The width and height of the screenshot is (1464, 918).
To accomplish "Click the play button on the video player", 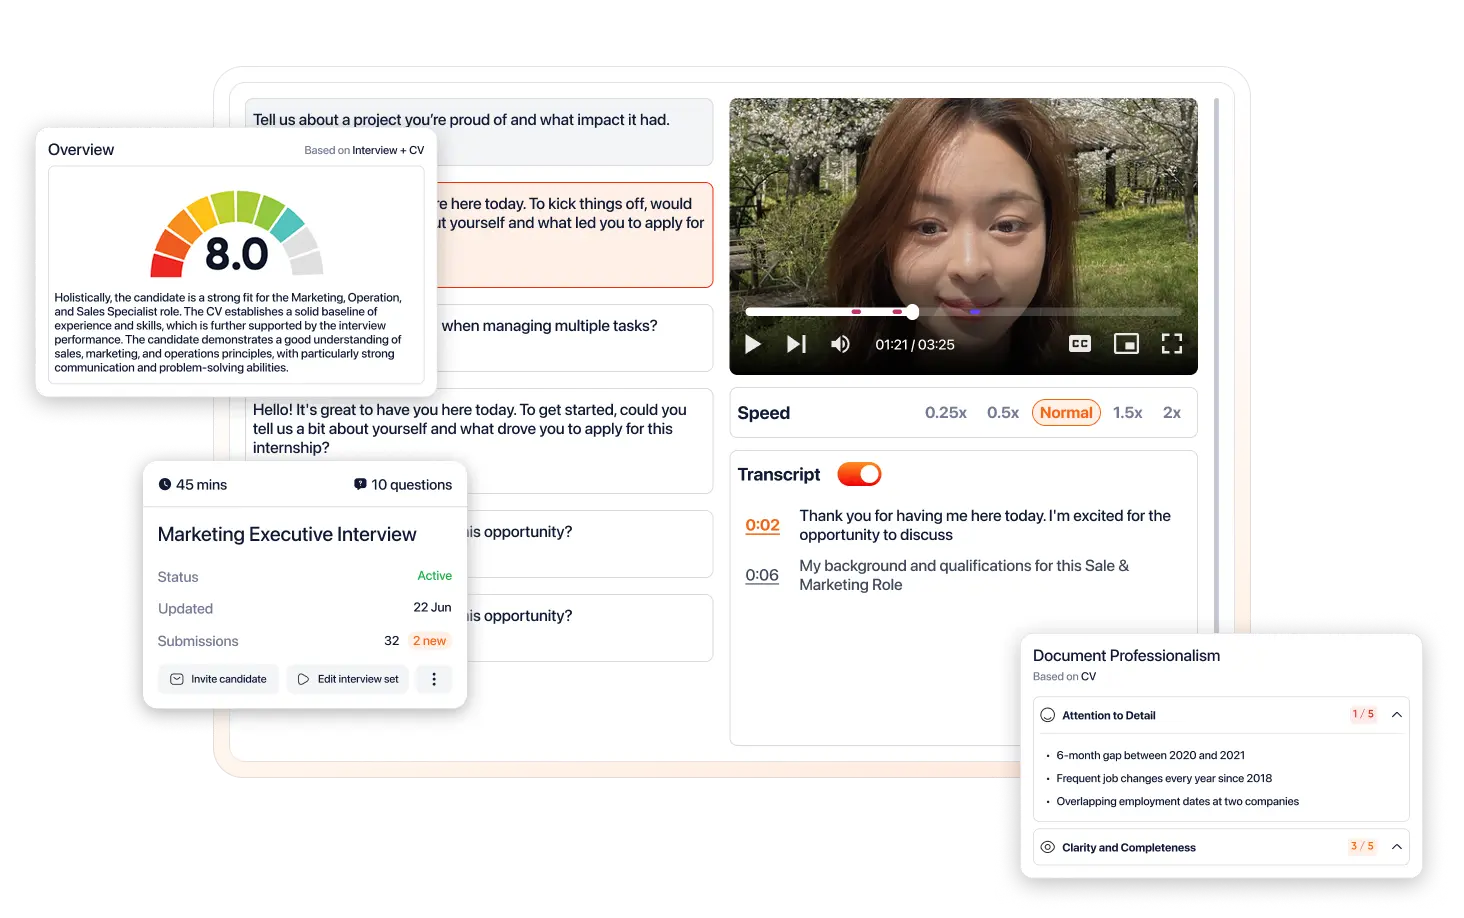I will tap(752, 344).
